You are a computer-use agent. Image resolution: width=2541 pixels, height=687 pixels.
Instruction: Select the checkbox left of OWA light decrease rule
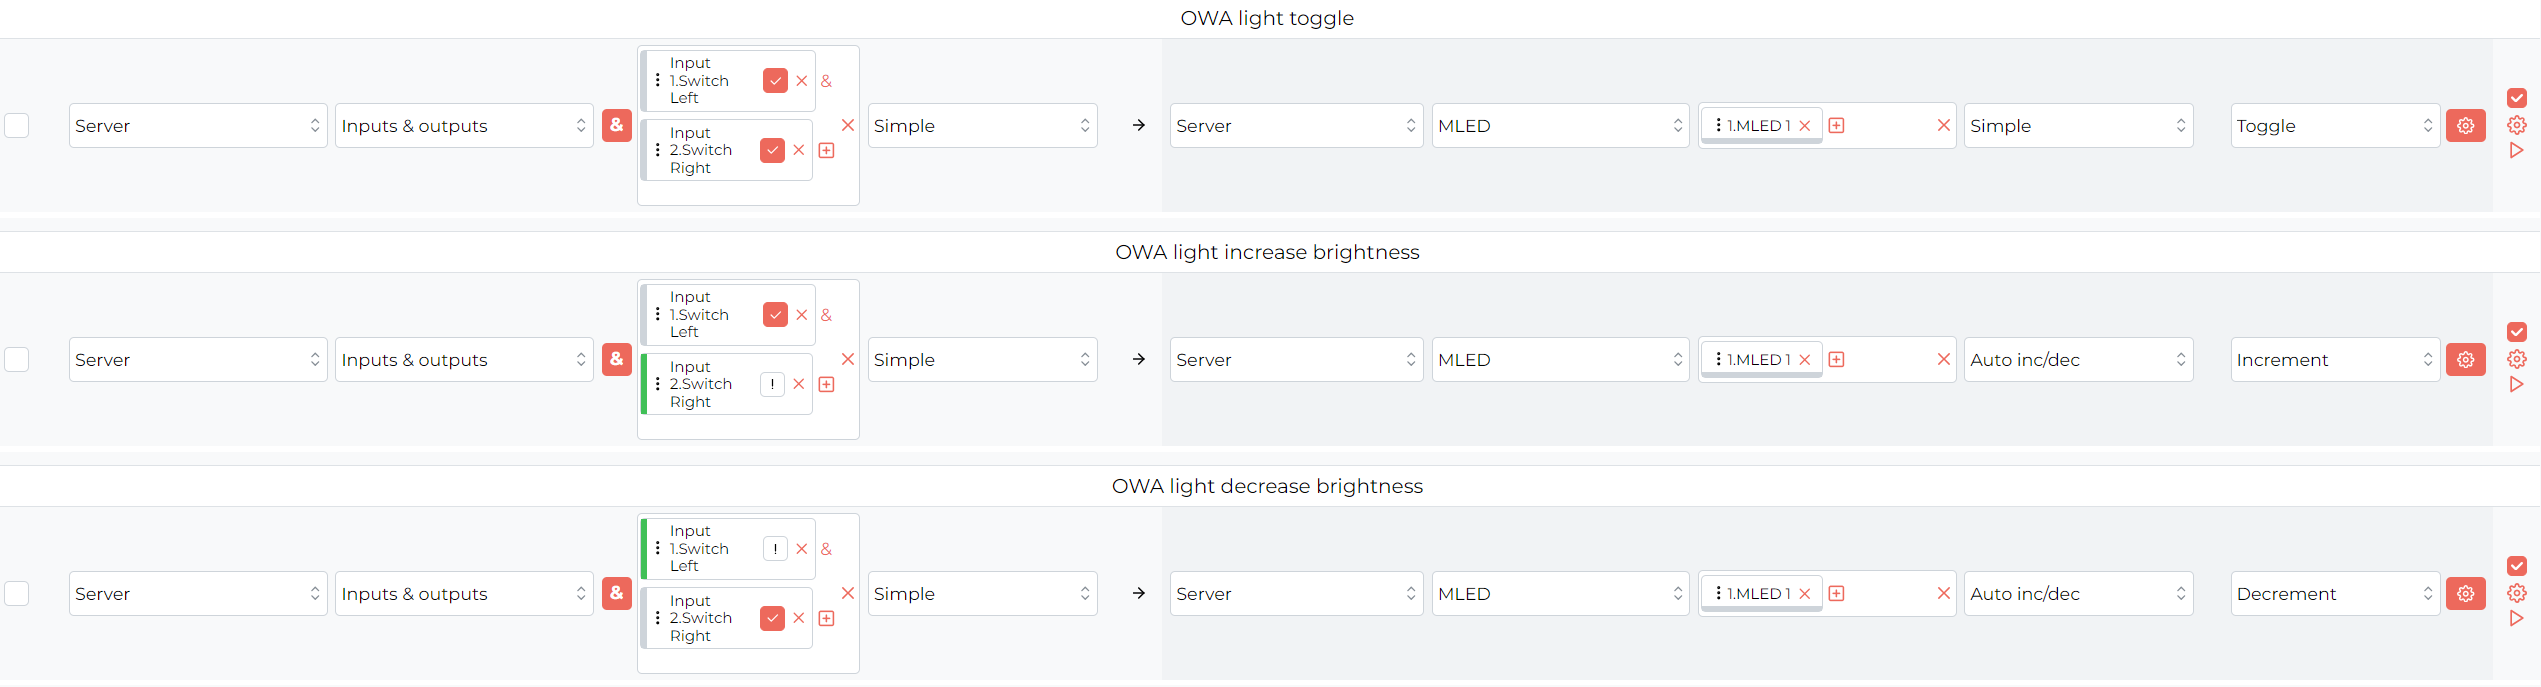coord(17,593)
